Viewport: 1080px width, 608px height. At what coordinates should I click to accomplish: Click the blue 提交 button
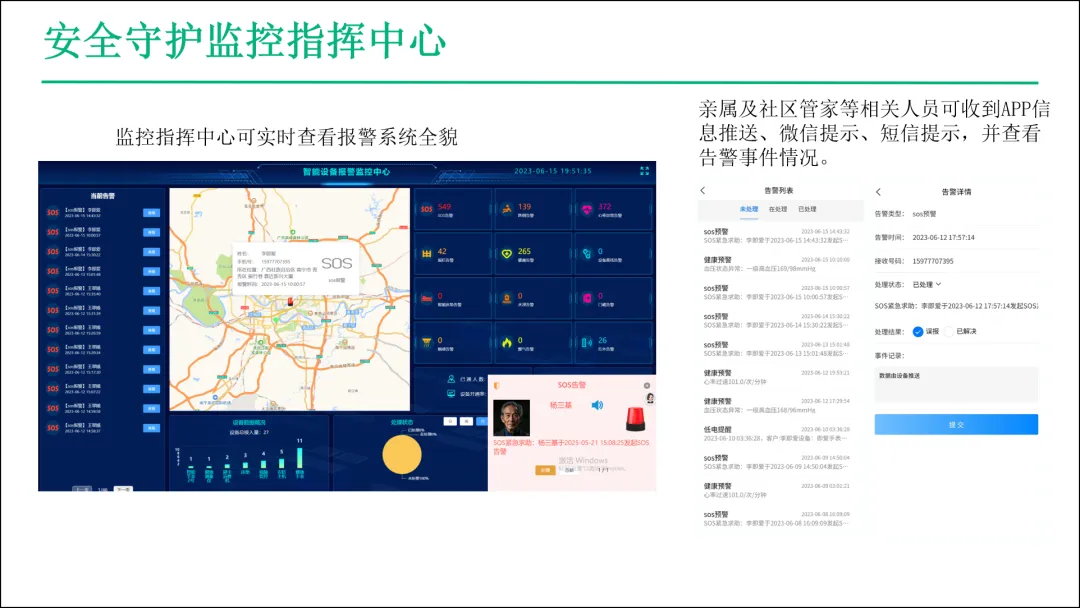[956, 424]
